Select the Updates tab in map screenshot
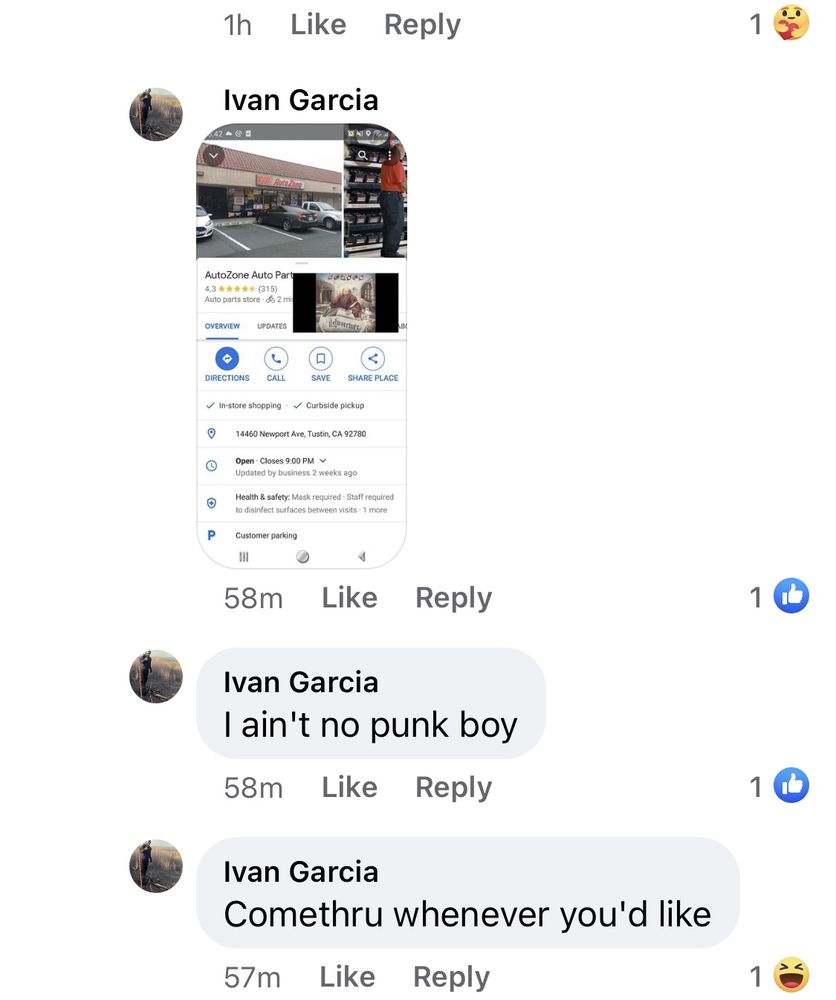This screenshot has height=1000, width=836. click(272, 326)
